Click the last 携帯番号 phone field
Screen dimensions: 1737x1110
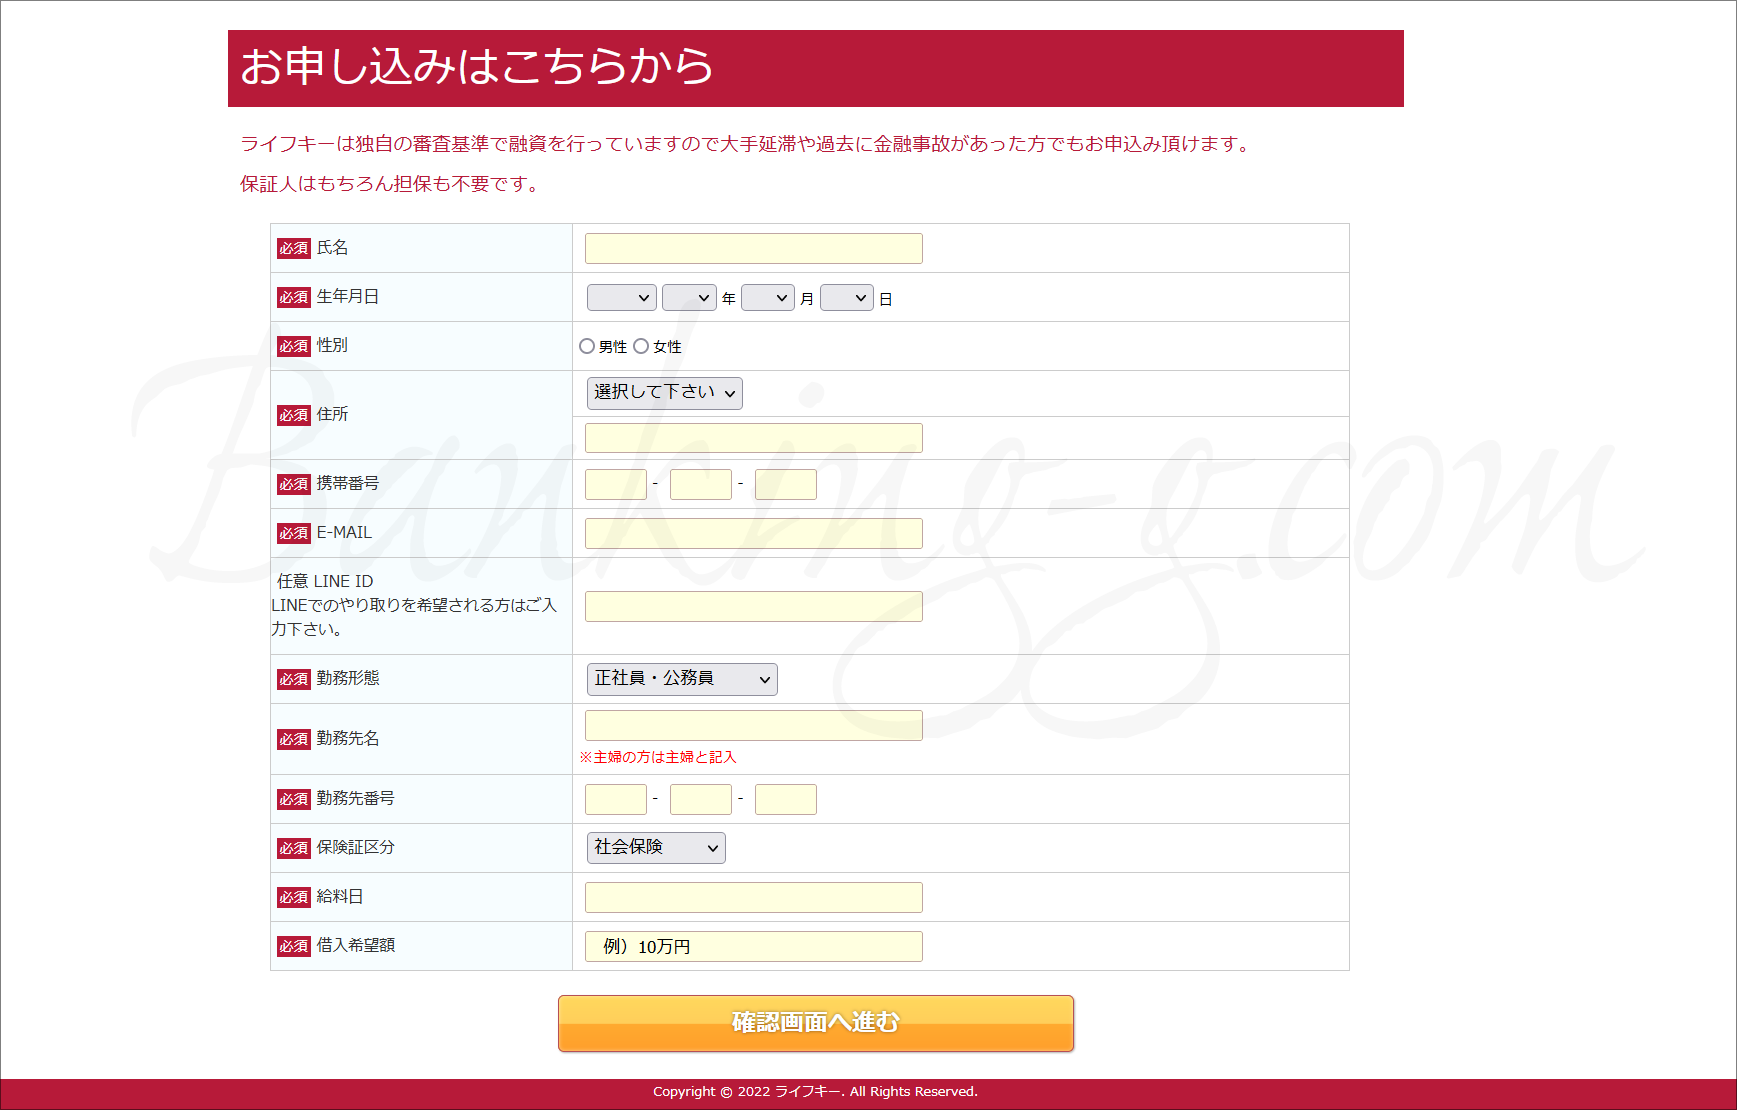coord(785,485)
